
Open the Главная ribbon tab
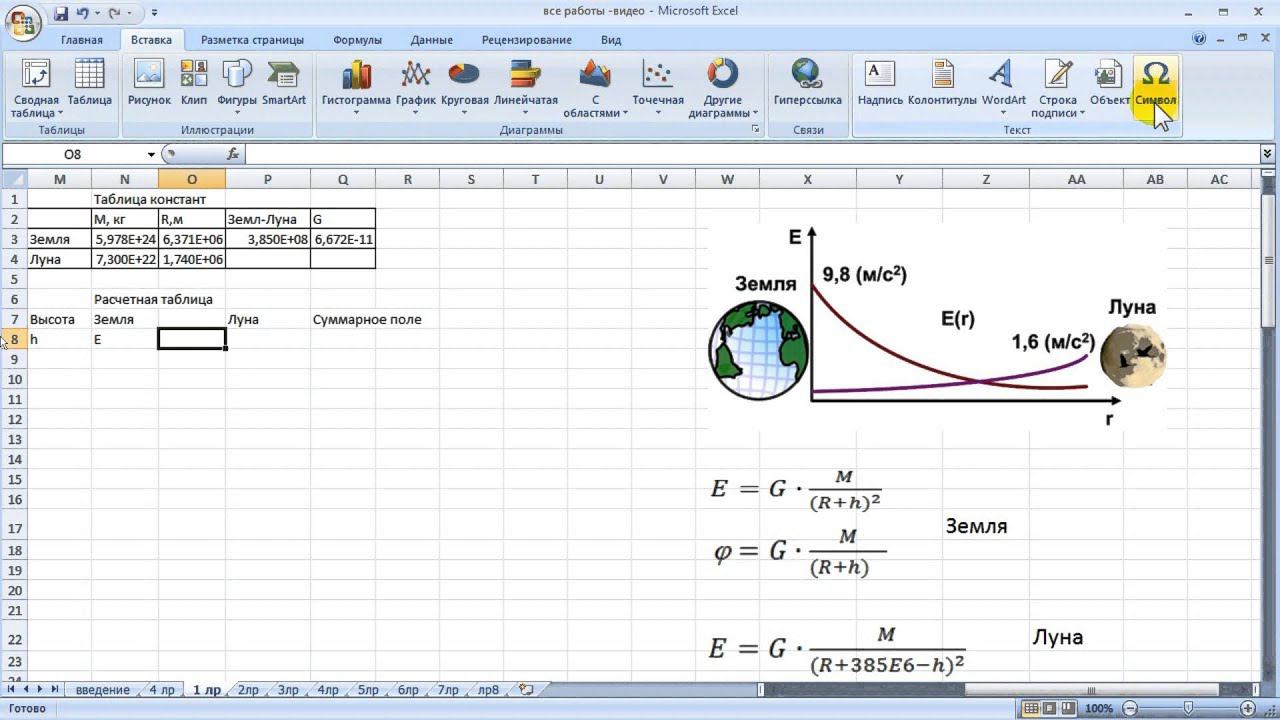click(82, 40)
